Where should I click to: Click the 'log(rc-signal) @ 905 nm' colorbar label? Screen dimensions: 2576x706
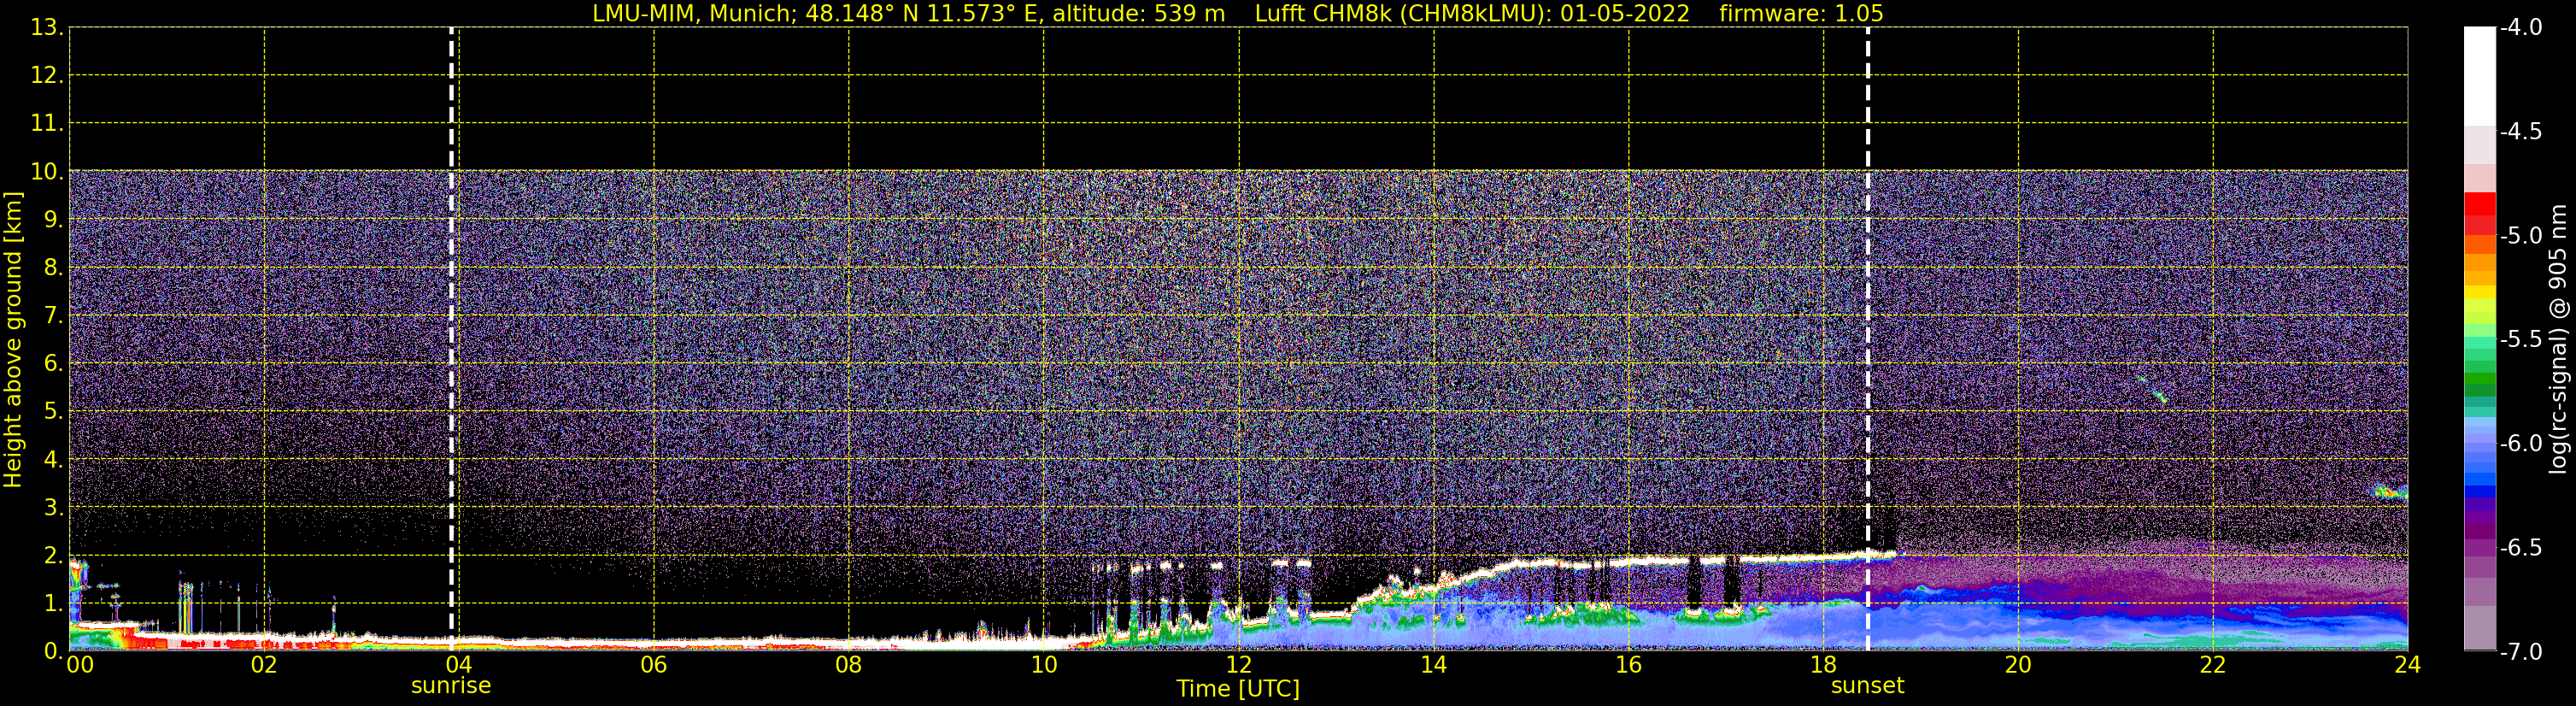coord(2558,339)
